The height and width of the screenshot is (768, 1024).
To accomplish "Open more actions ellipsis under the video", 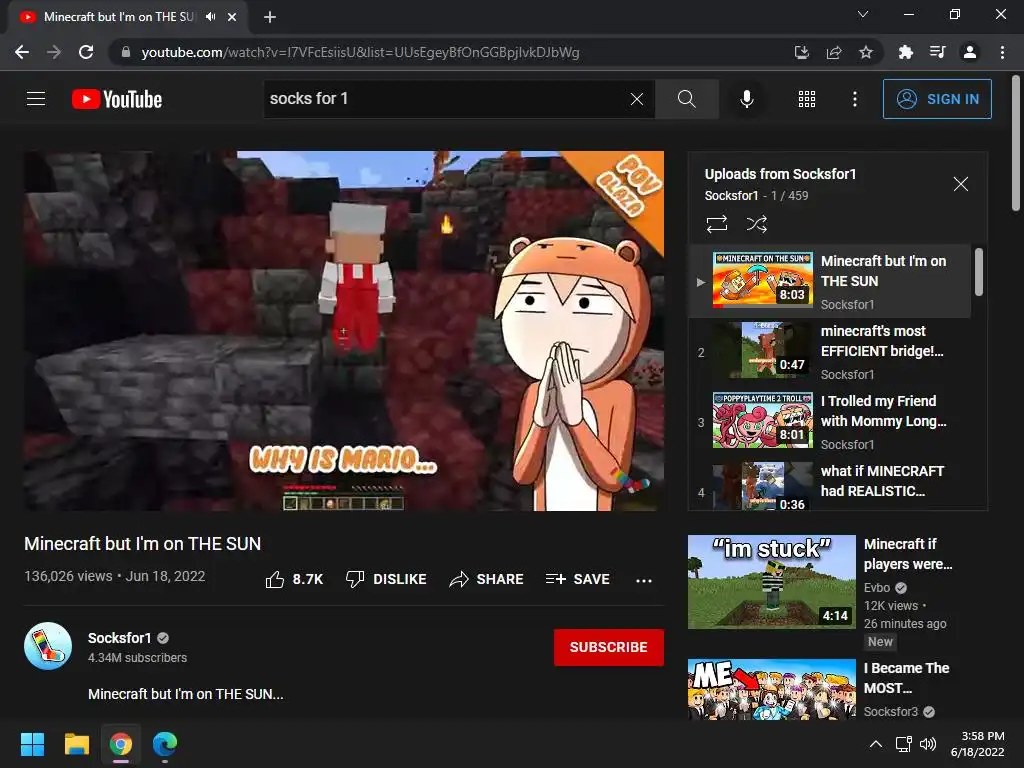I will pyautogui.click(x=644, y=580).
